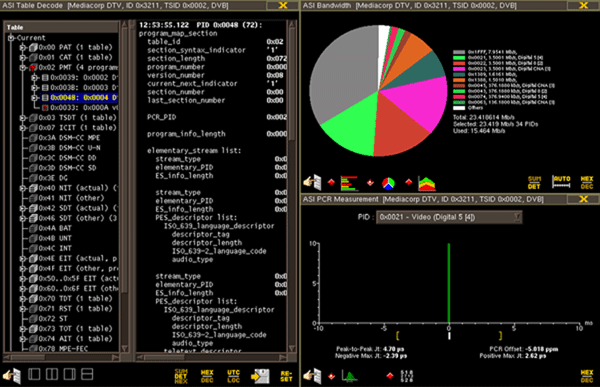Expand the 0x42 SDT (actual) node
Viewport: 600px width, 387px height.
[x=23, y=208]
